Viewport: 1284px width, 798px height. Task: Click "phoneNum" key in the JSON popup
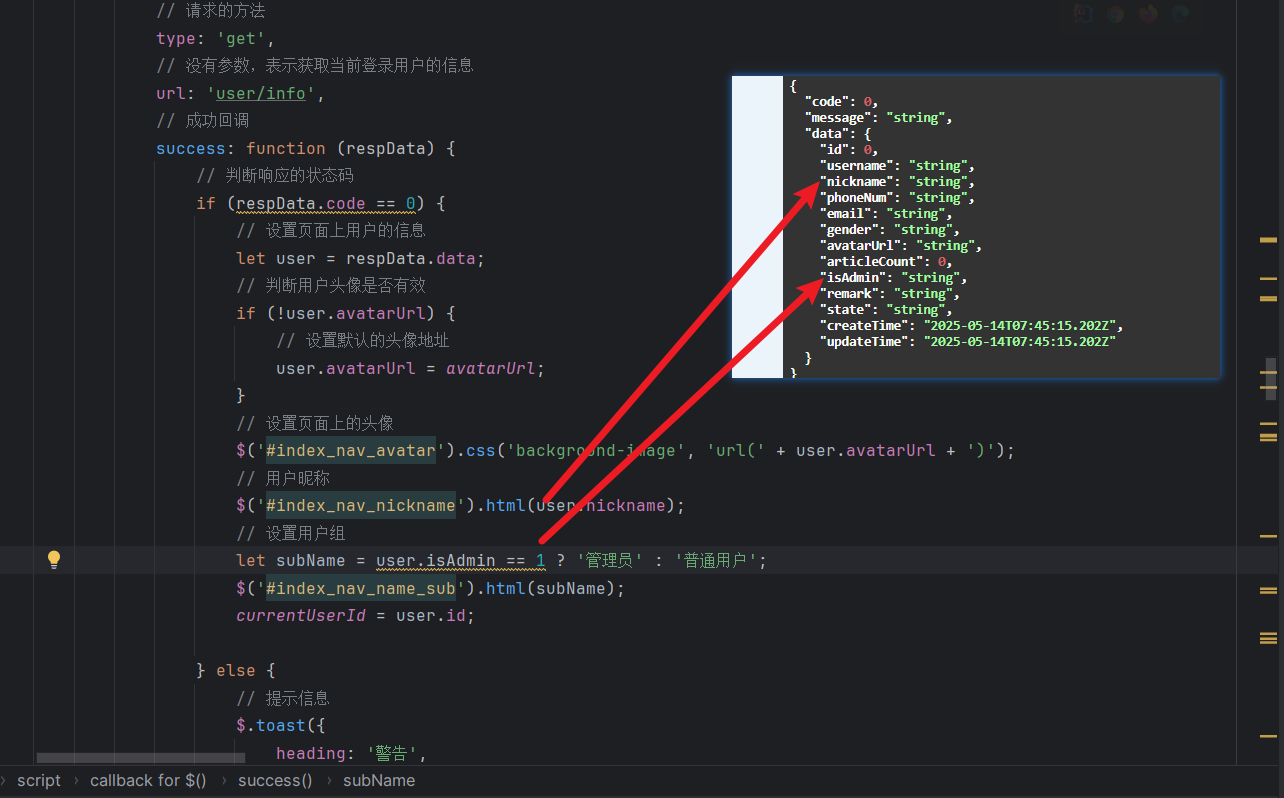[x=857, y=198]
